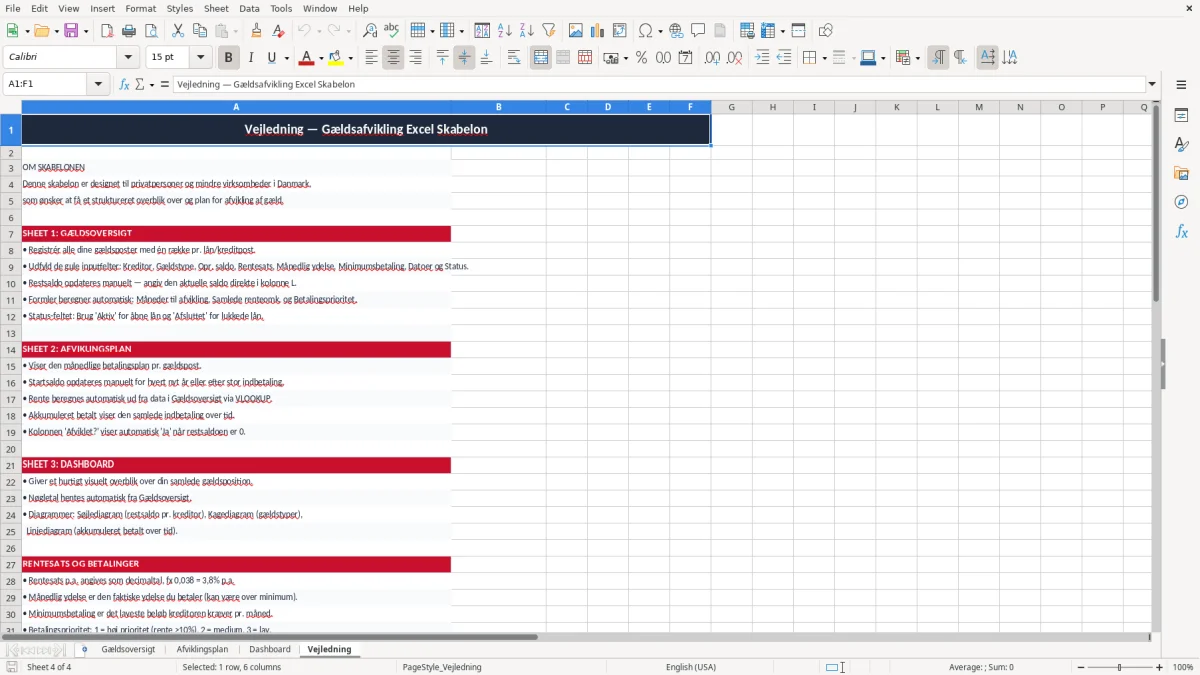Click the Export as PDF icon
Viewport: 1200px width, 675px height.
[107, 31]
